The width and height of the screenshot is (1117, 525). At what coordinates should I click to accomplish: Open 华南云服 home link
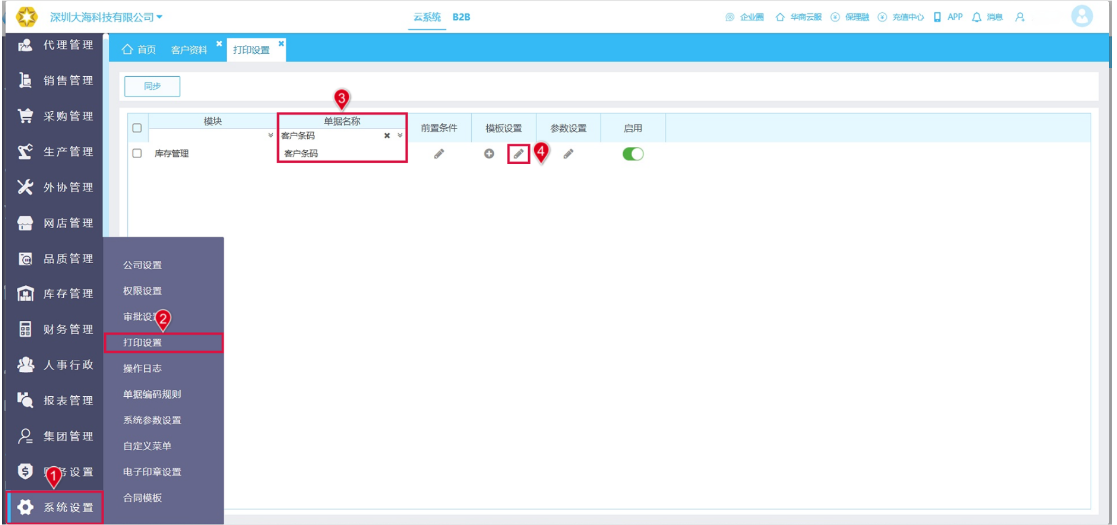pos(799,17)
